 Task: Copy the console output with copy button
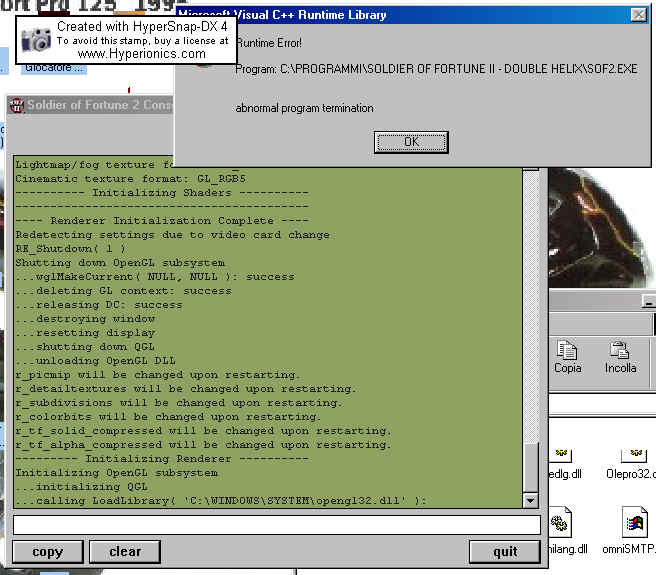48,552
